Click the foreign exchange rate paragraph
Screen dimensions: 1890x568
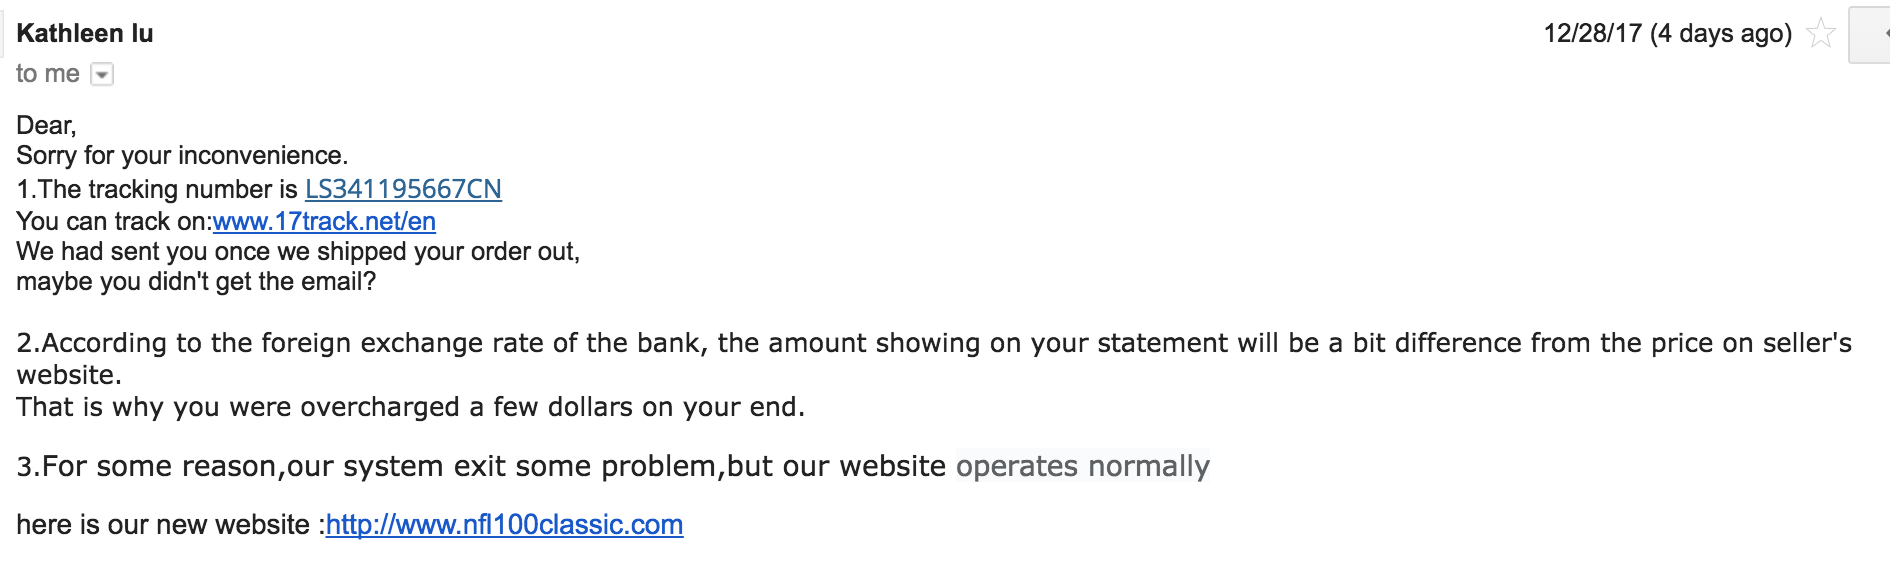coord(934,359)
